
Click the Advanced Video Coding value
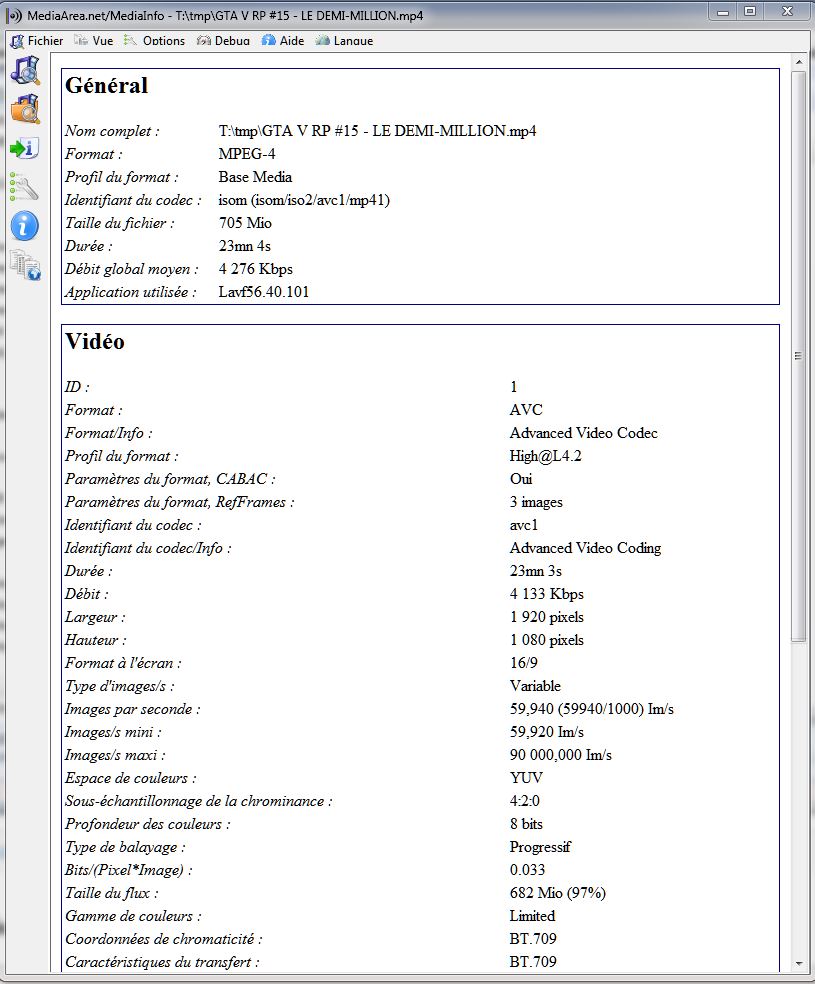(x=585, y=548)
